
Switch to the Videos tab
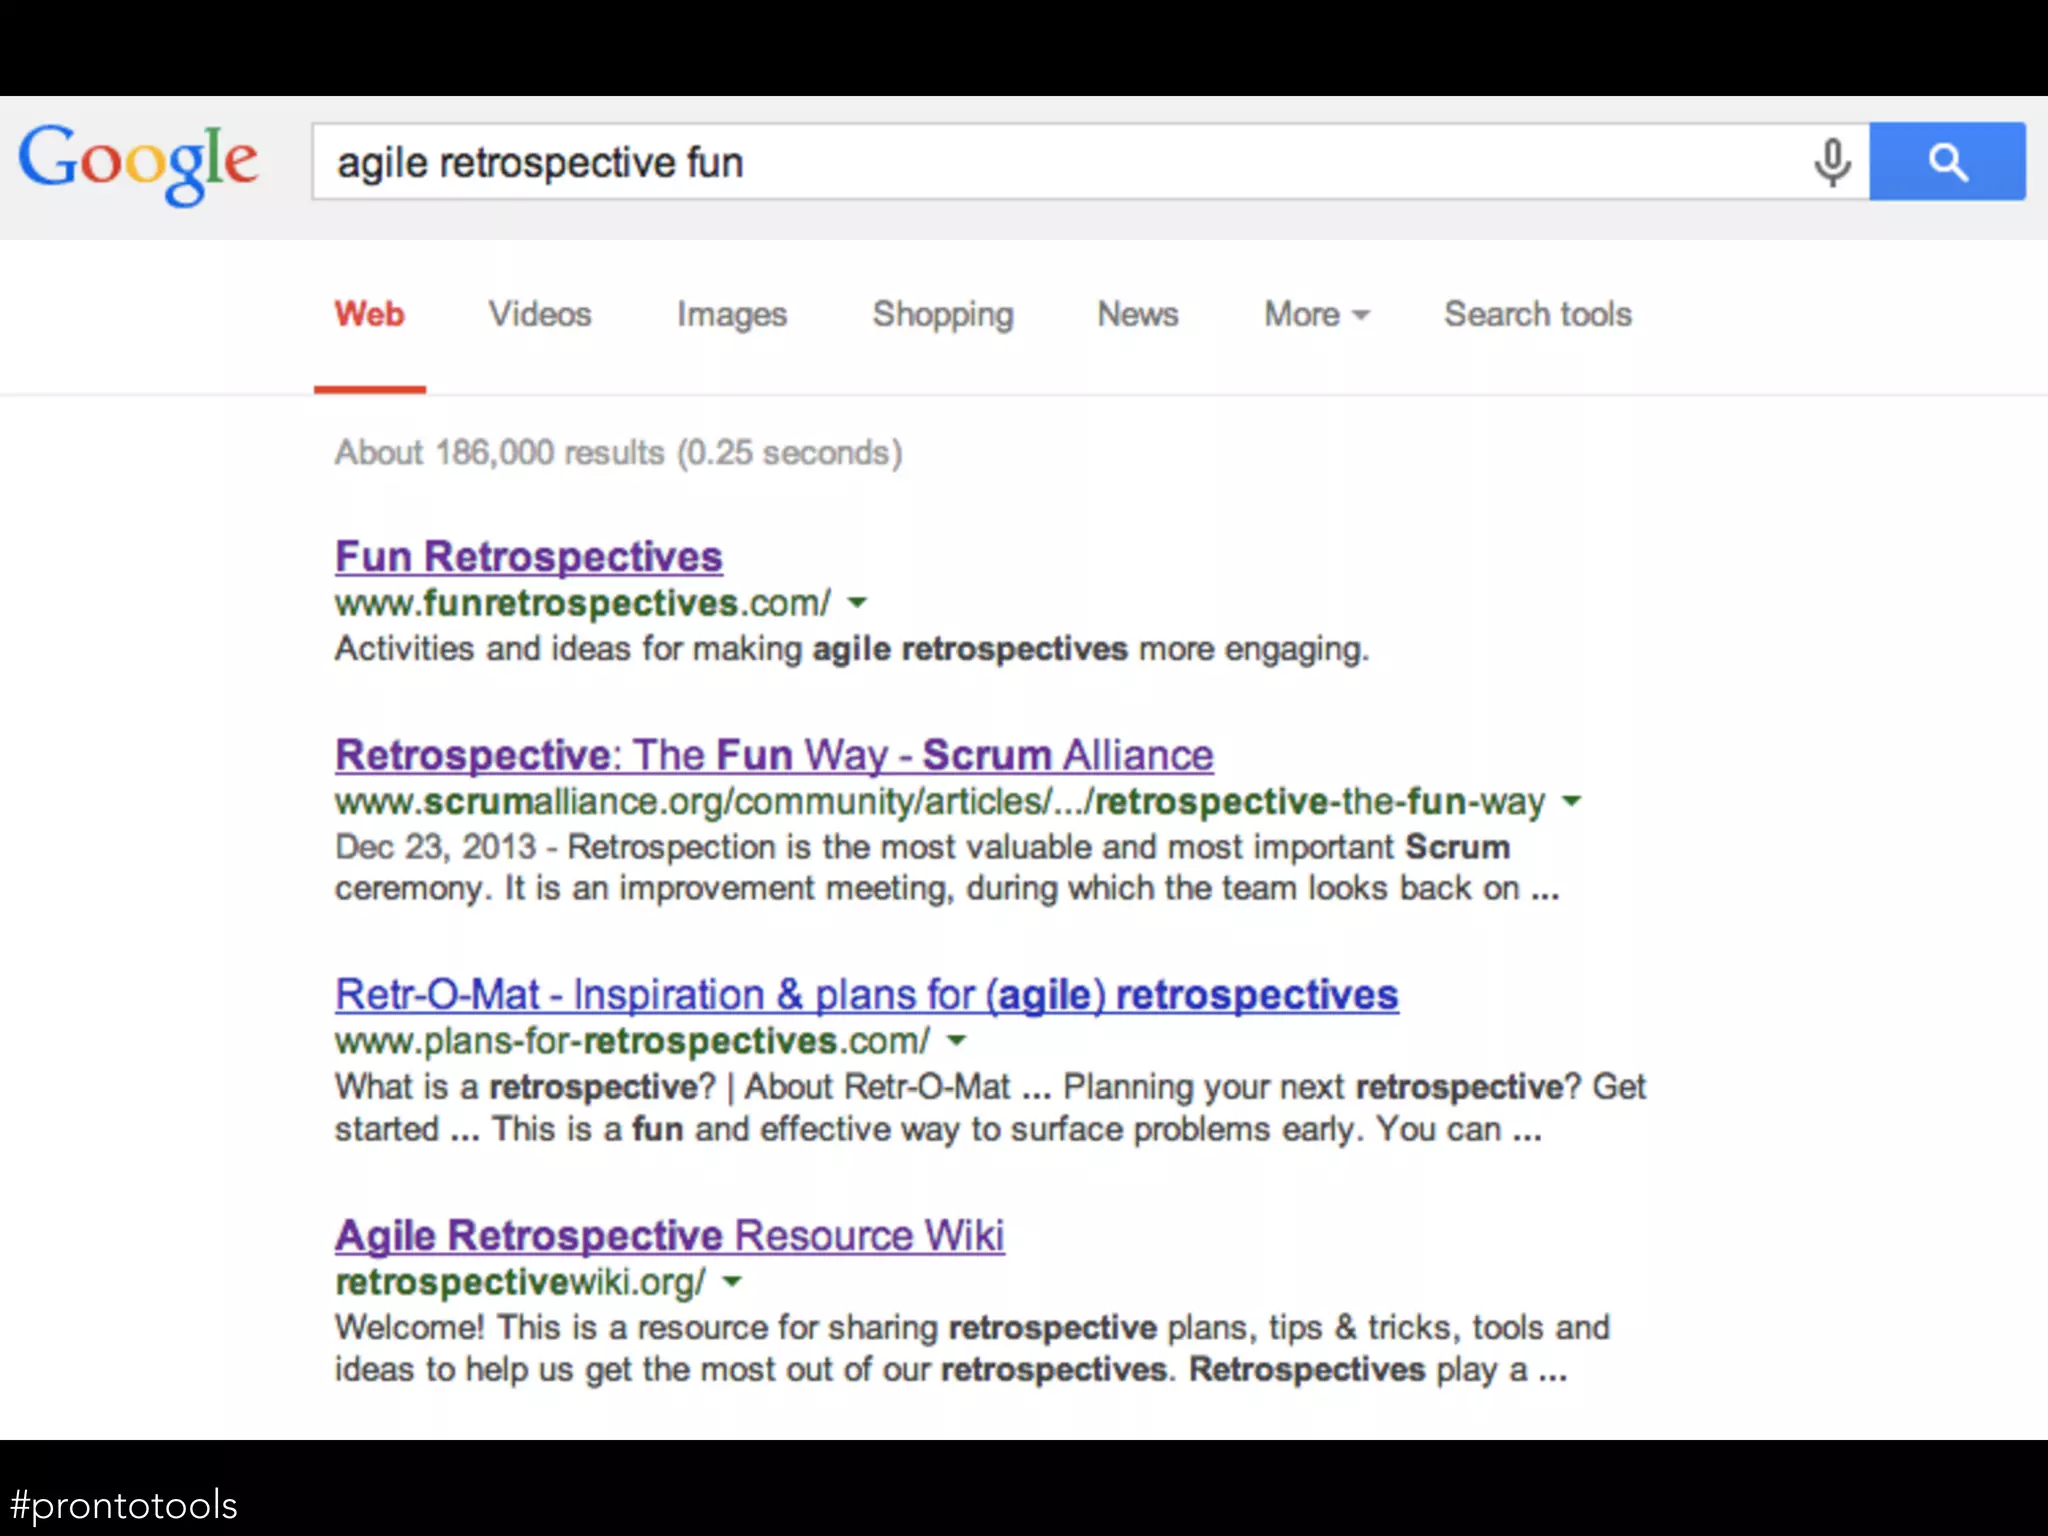540,314
